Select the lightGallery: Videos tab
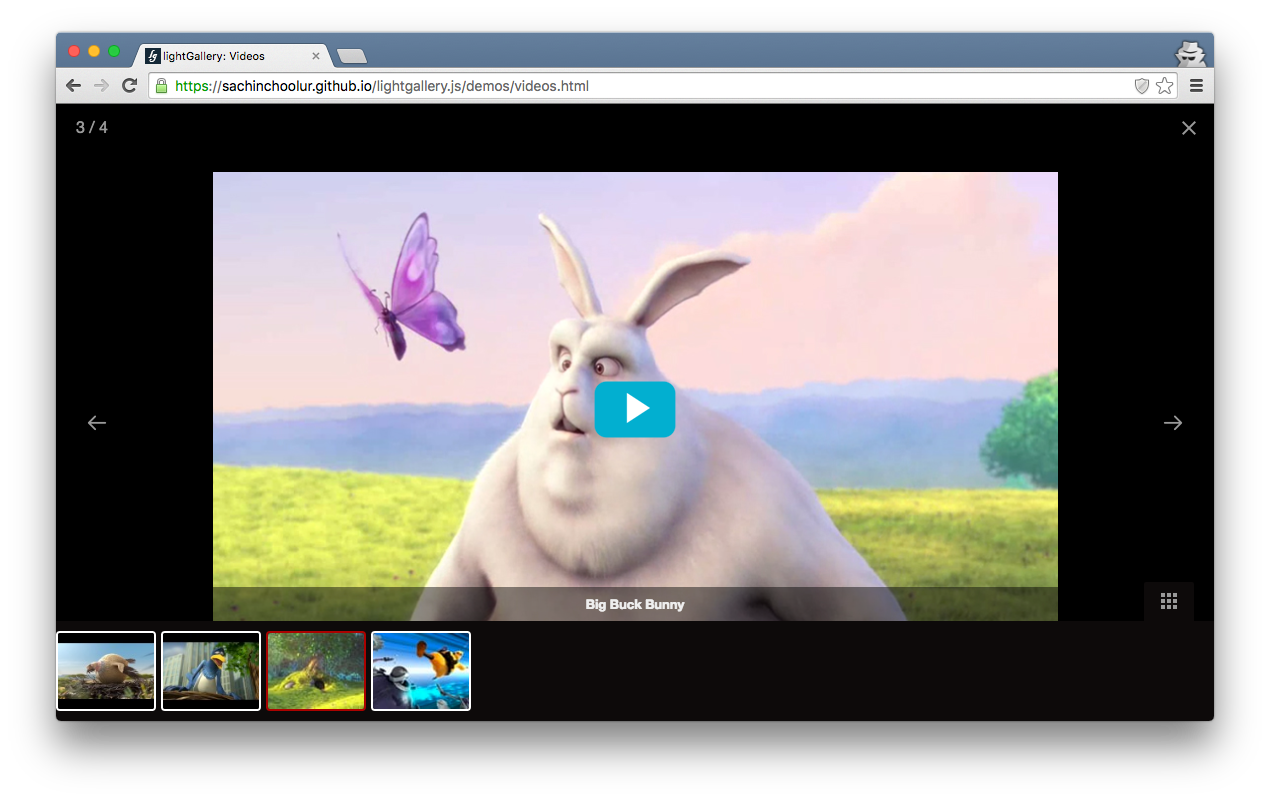 point(230,56)
